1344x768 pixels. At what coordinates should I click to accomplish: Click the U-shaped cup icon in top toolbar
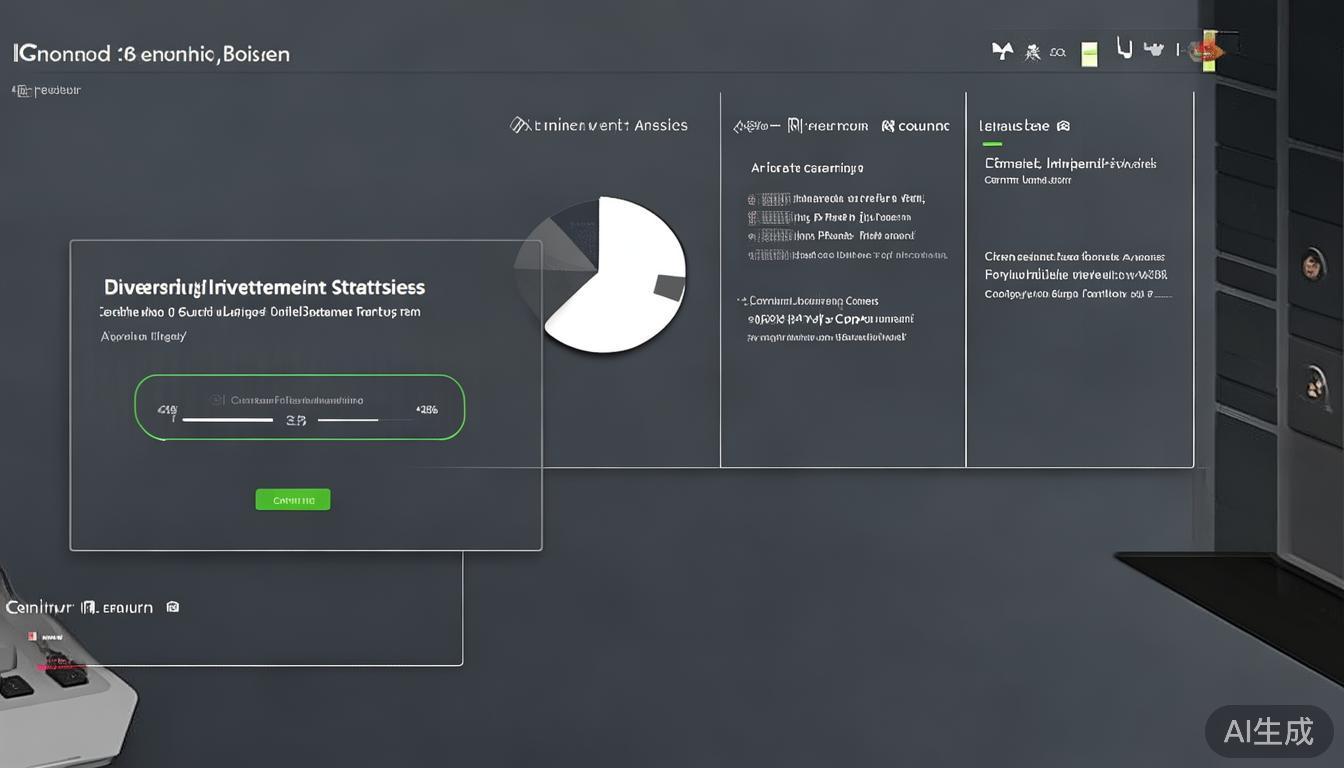click(x=1124, y=48)
